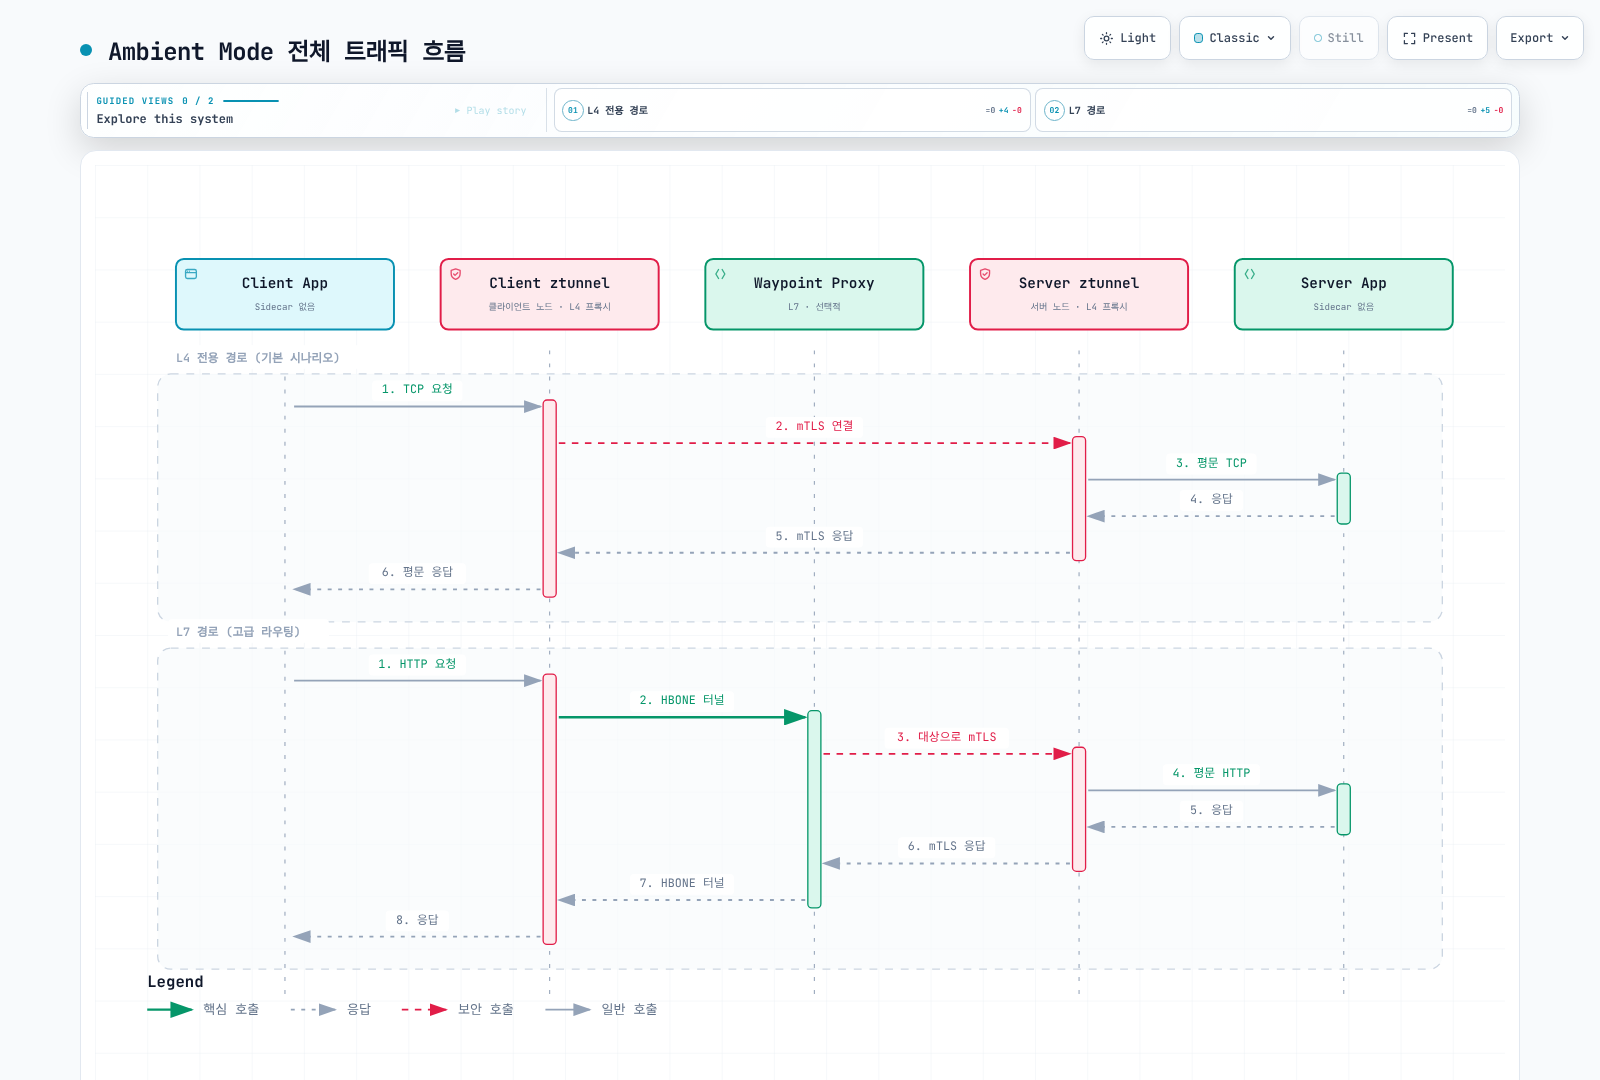Select the Server ztunnel node

pyautogui.click(x=1079, y=294)
